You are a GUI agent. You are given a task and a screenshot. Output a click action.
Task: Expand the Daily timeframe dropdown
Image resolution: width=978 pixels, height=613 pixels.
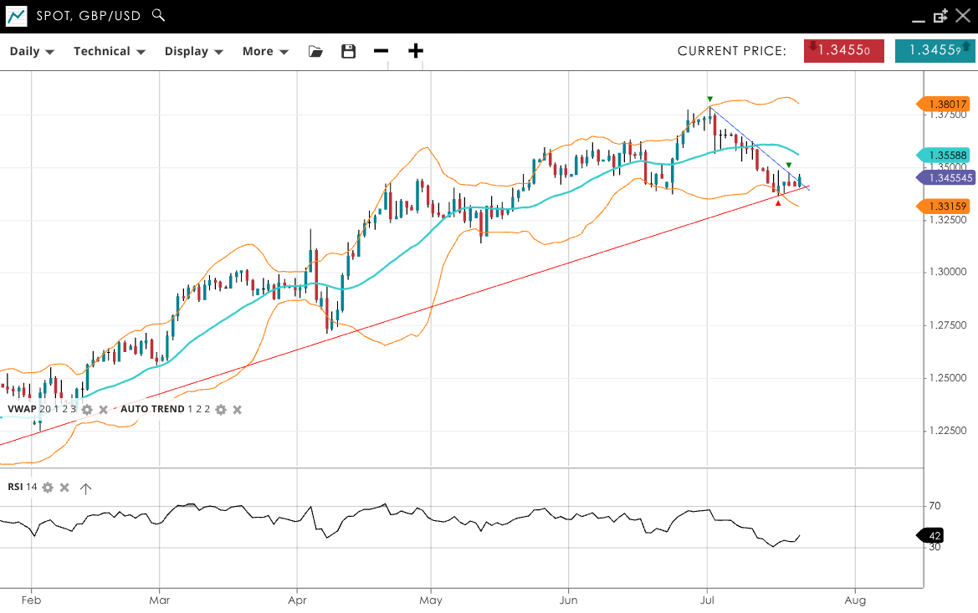coord(32,51)
